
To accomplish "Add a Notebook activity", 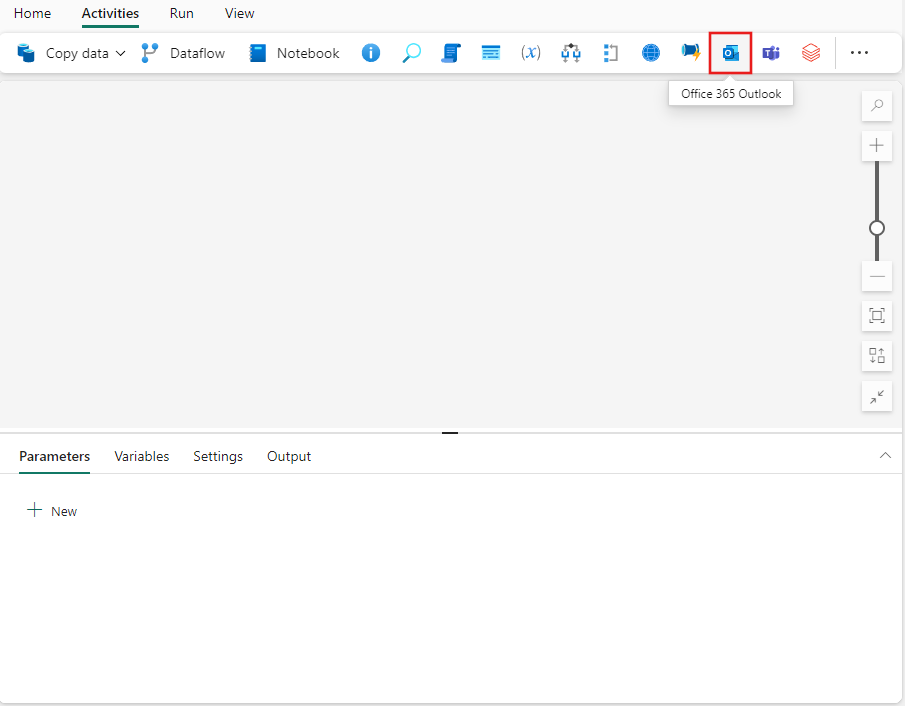I will coord(293,52).
